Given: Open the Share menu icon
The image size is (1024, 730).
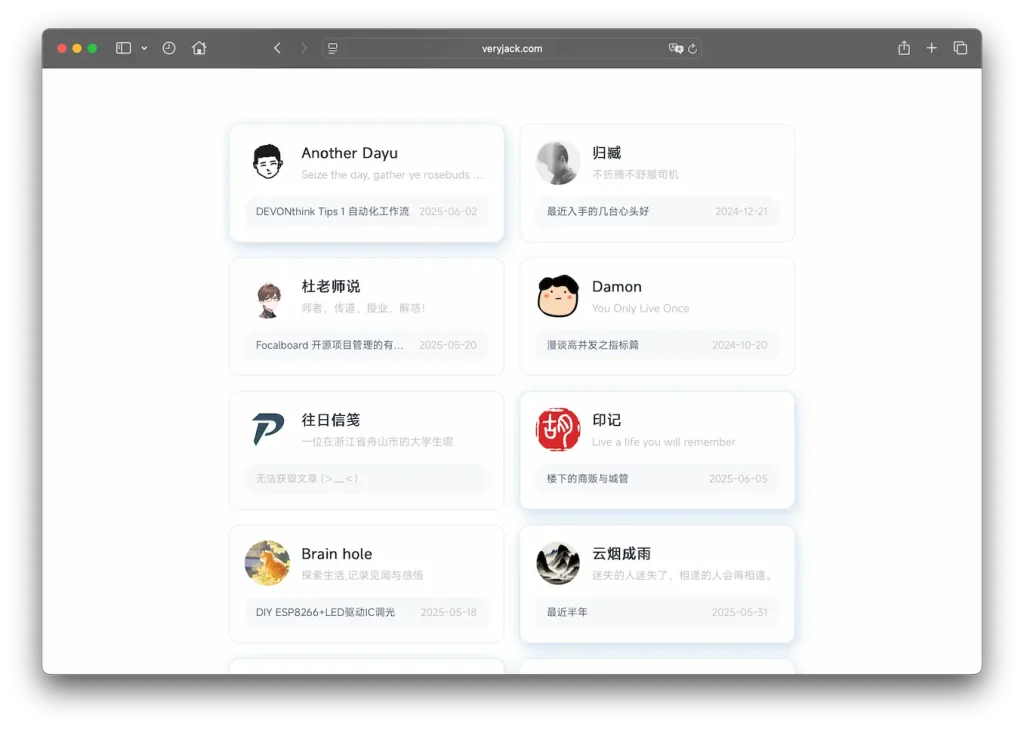Looking at the screenshot, I should point(904,48).
